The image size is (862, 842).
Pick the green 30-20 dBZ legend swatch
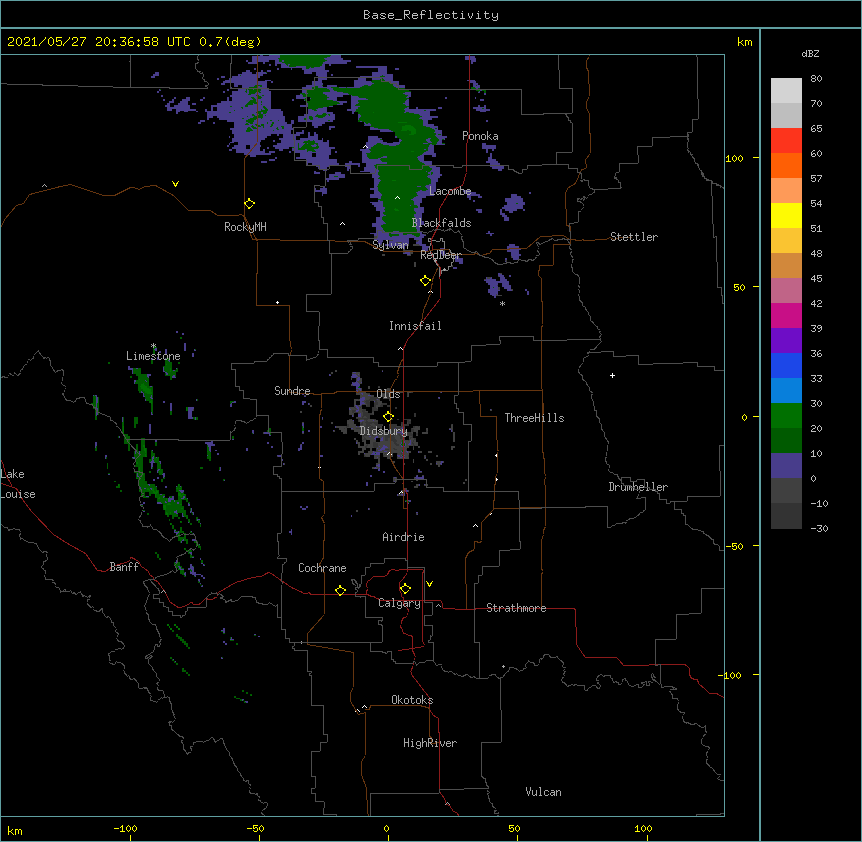[x=786, y=416]
